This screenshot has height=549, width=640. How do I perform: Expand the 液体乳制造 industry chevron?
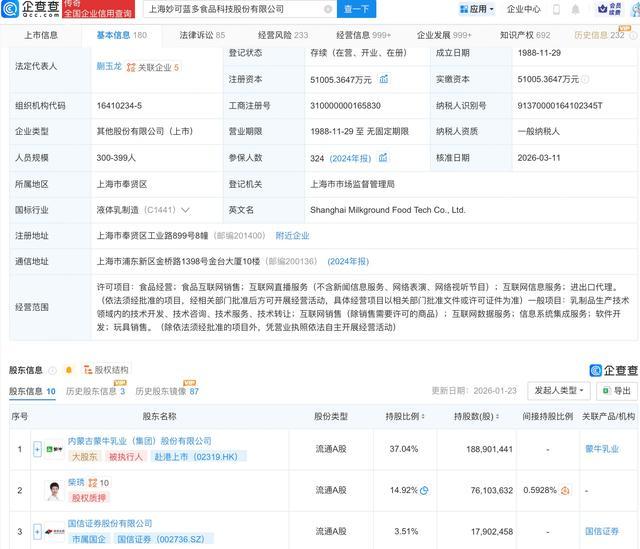click(x=184, y=210)
